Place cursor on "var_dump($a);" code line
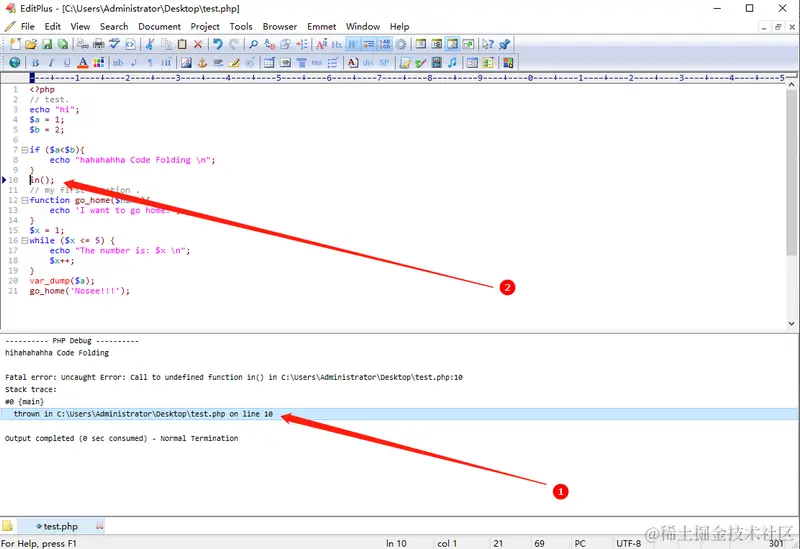The height and width of the screenshot is (549, 800). (62, 281)
